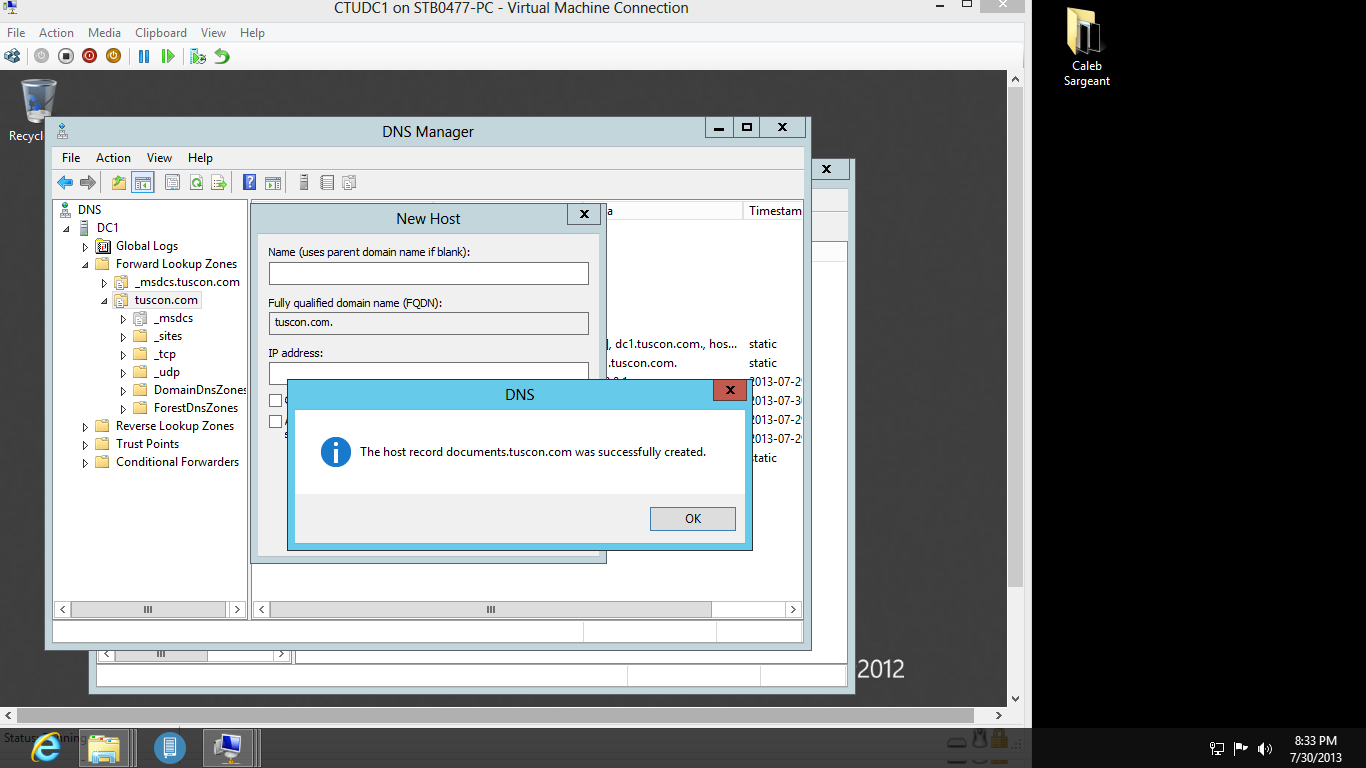
Task: Expand the Conditional Forwarders node
Action: (x=86, y=462)
